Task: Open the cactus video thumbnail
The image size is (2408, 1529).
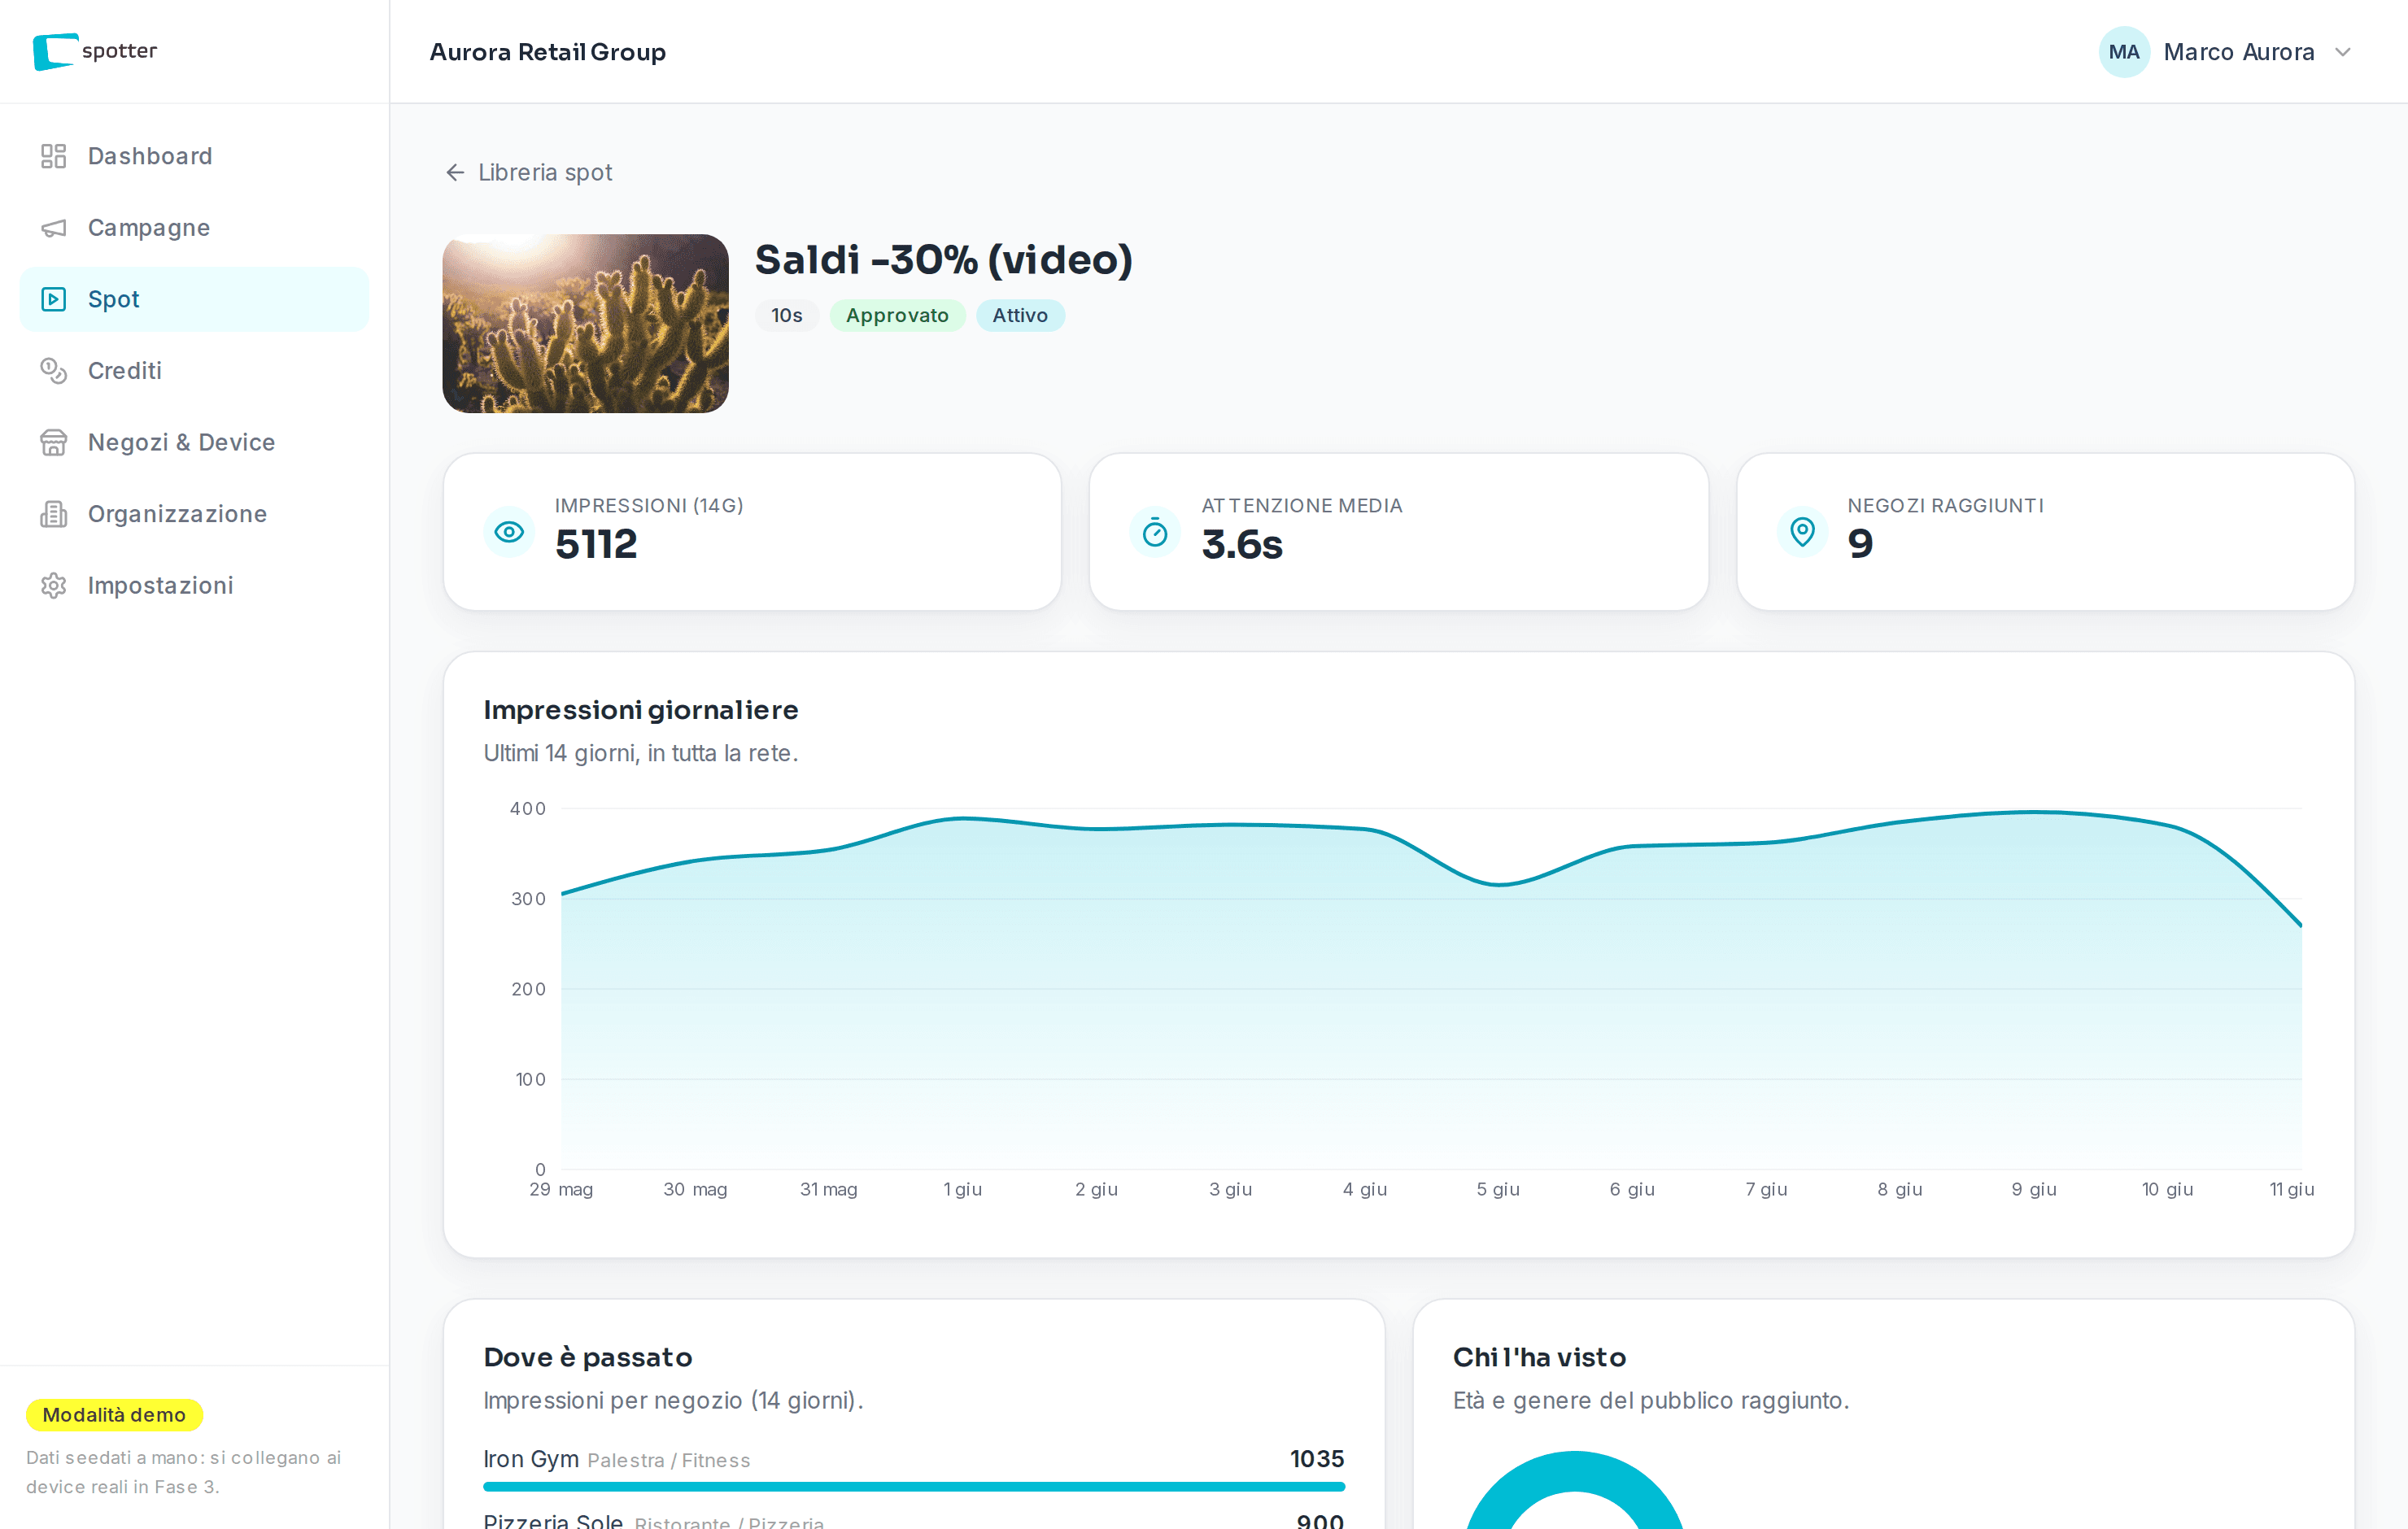Action: (586, 323)
